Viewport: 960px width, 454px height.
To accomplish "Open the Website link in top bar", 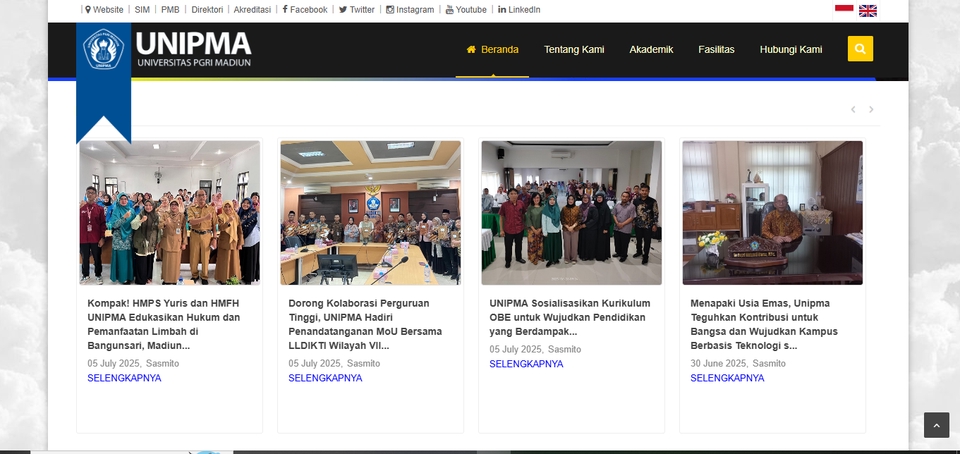I will tap(104, 10).
